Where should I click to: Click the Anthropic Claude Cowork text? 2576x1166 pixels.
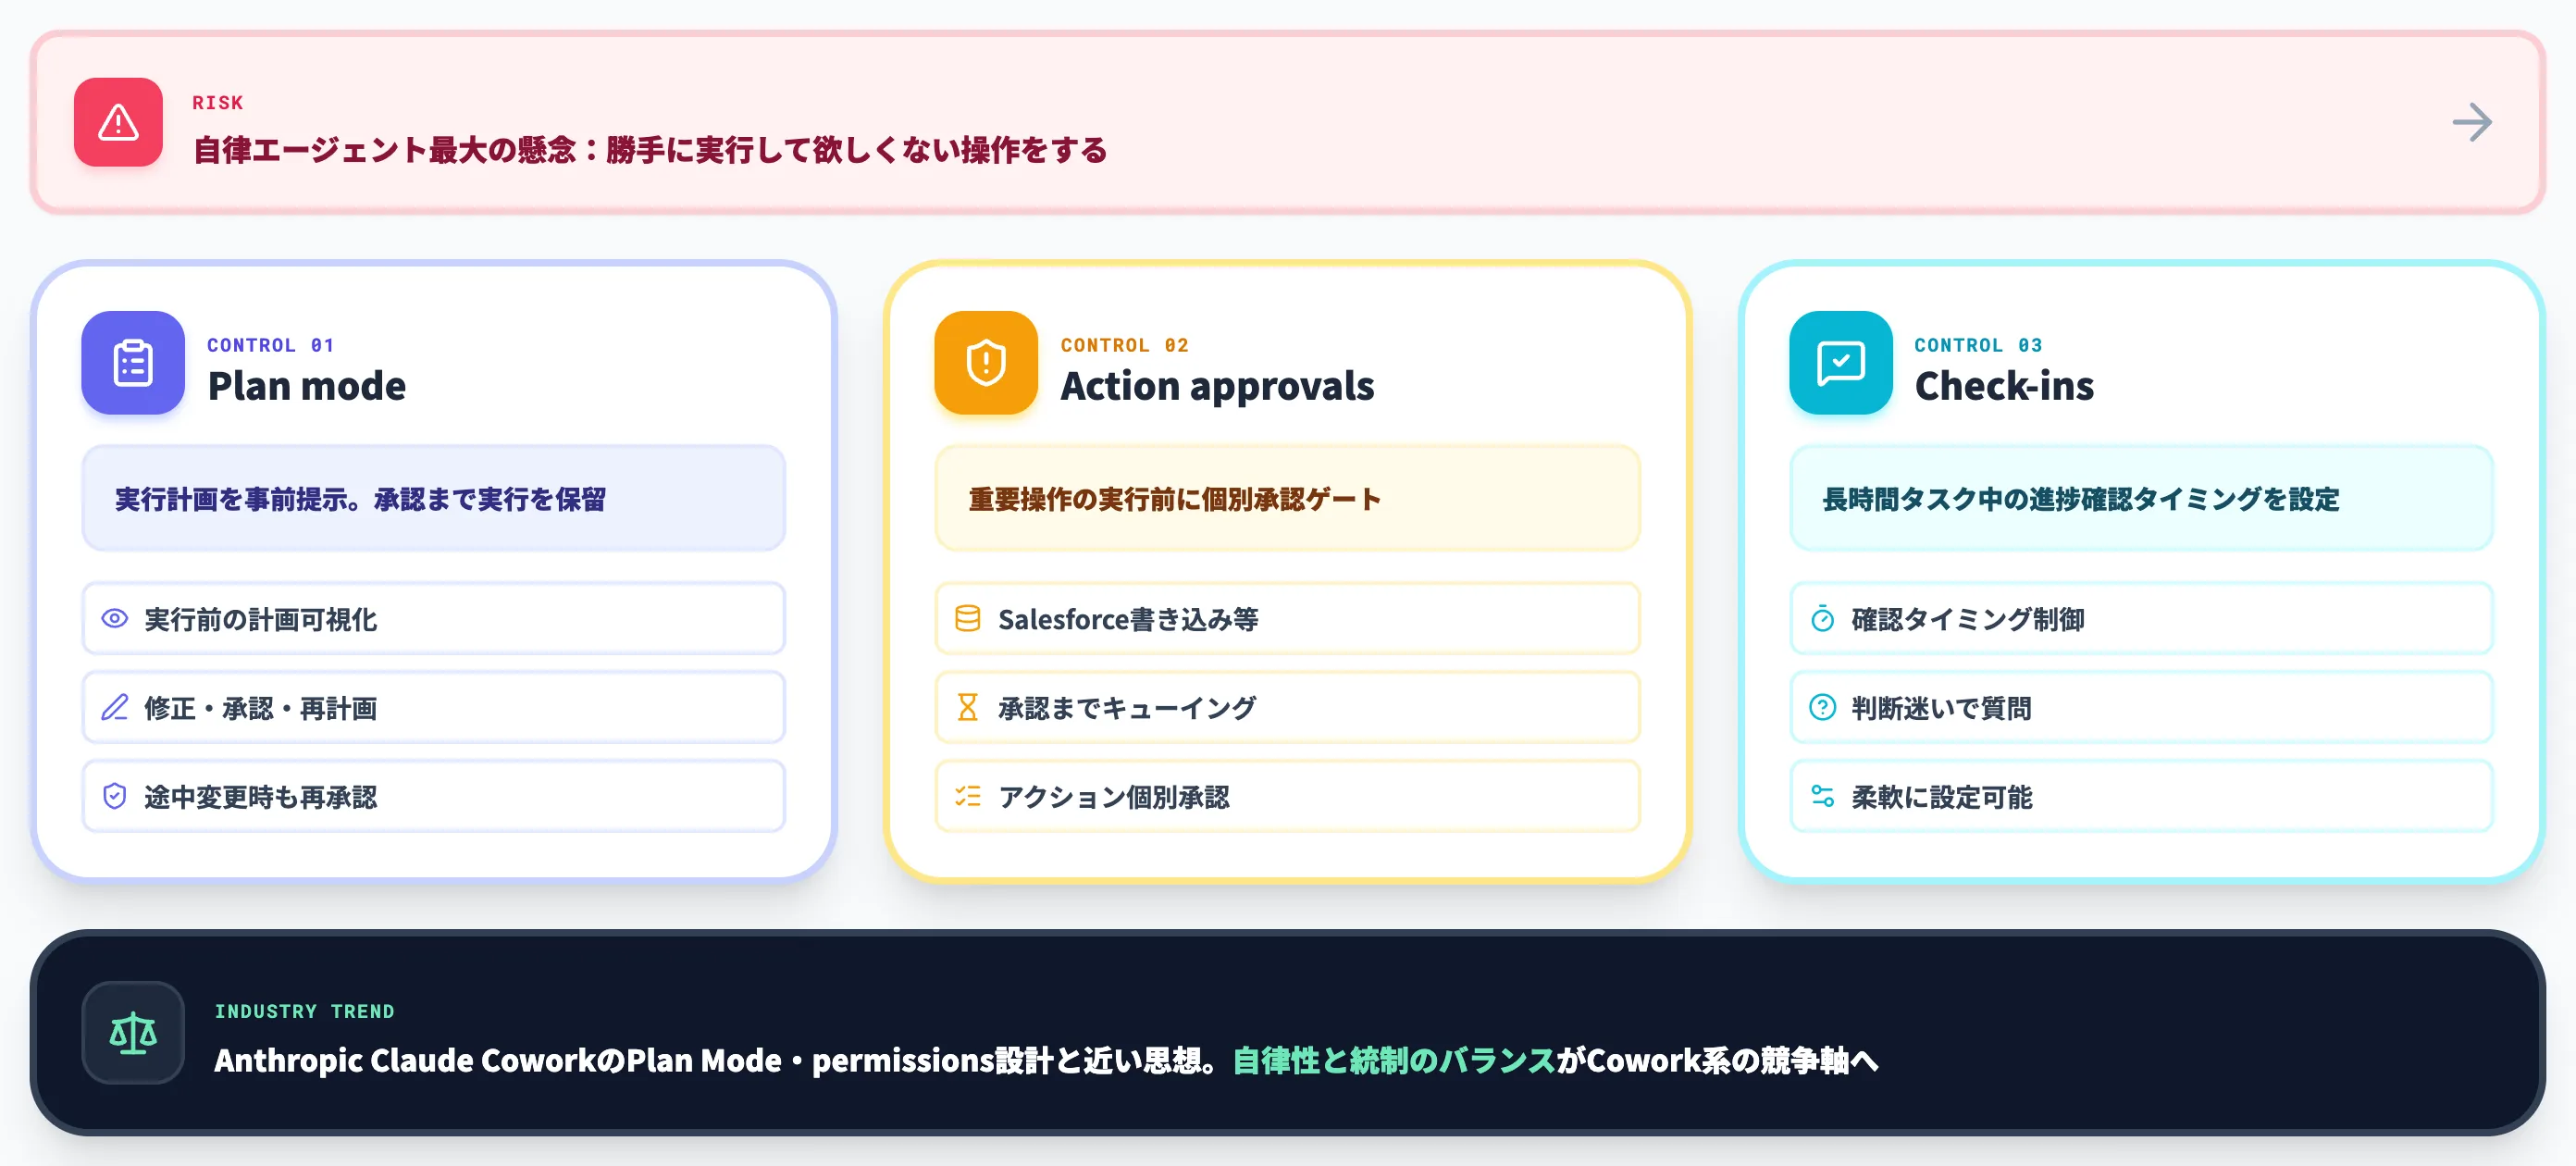coord(404,1060)
